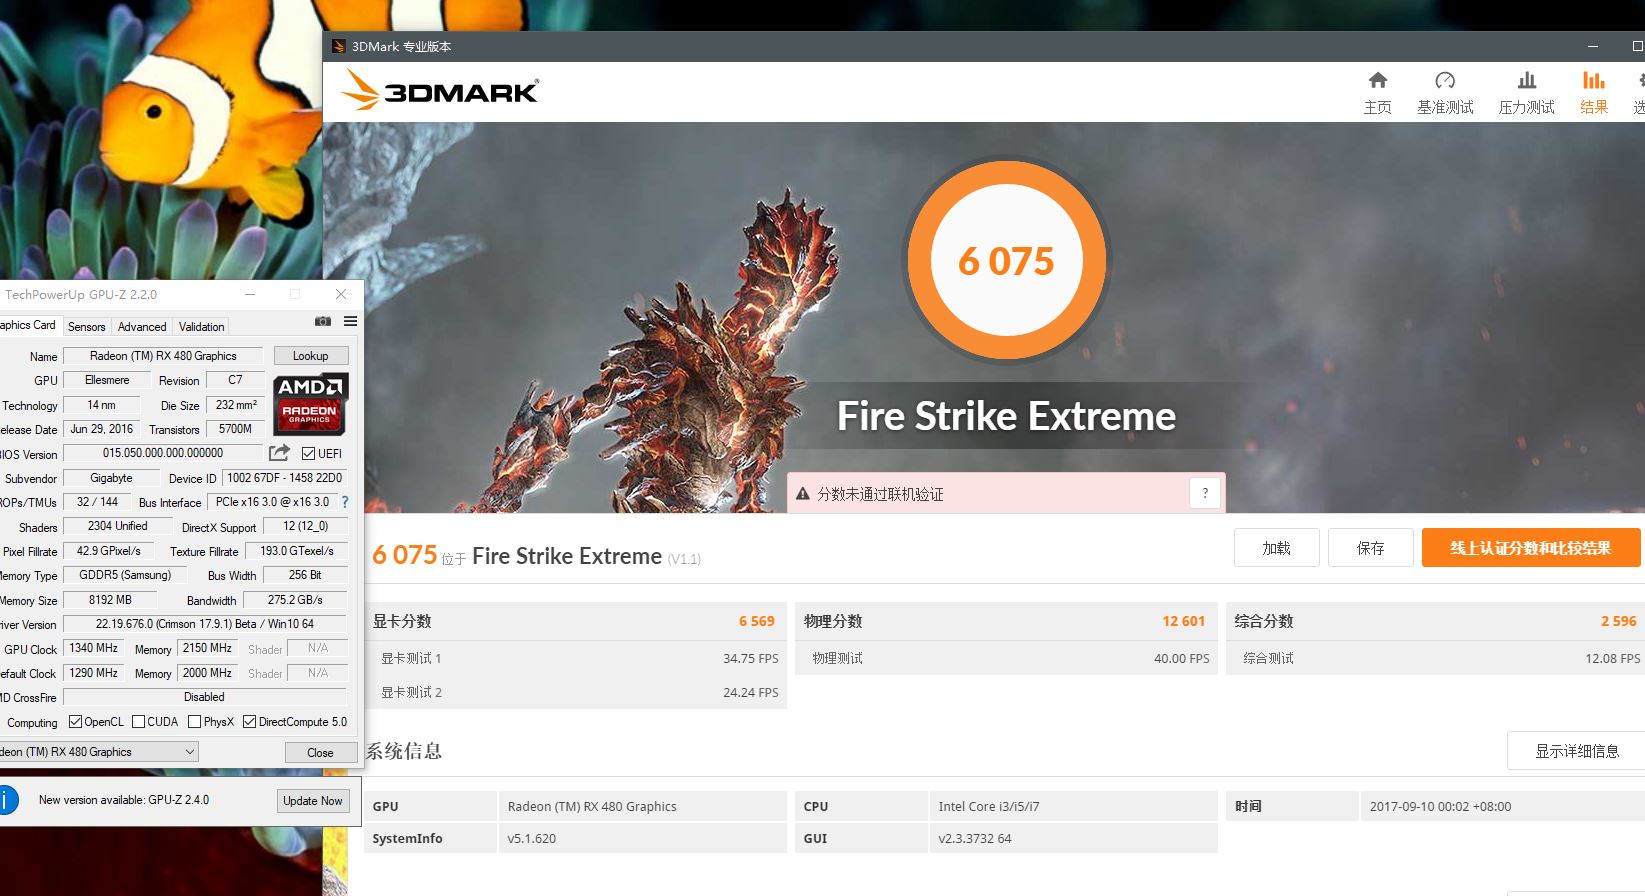Toggle the CUDA checkbox
1645x896 pixels.
[x=139, y=722]
